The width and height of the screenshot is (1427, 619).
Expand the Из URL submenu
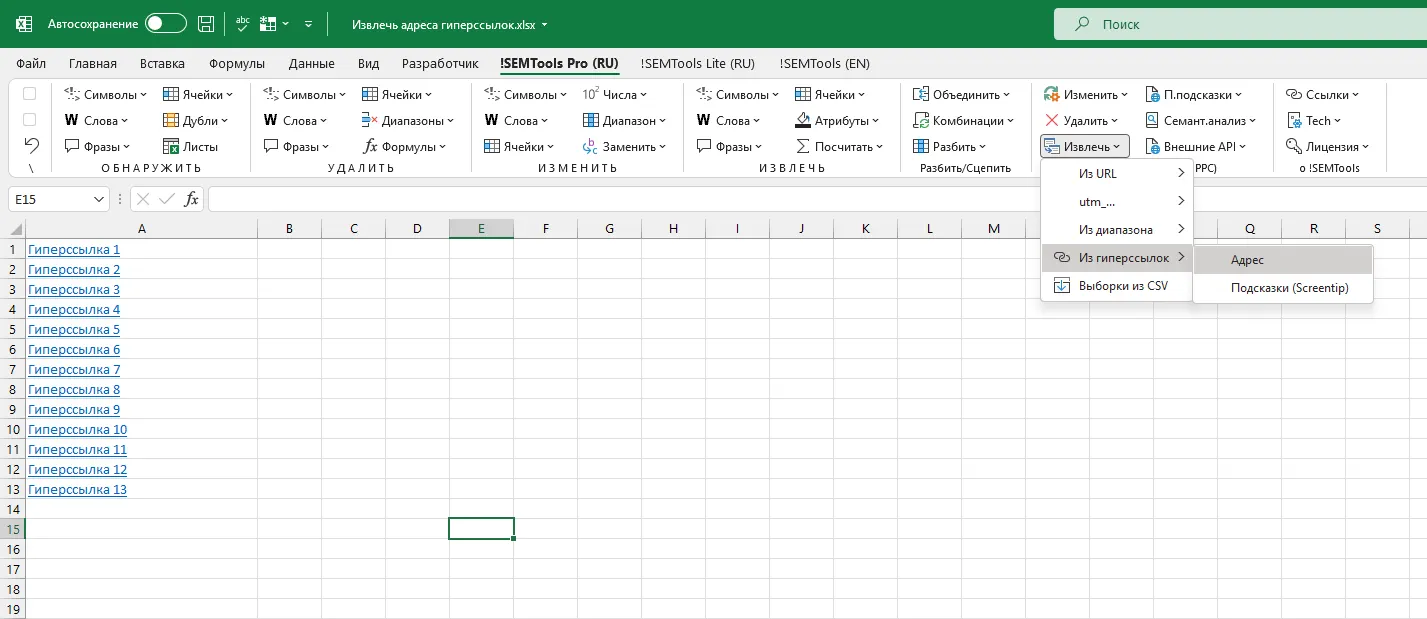[1117, 173]
